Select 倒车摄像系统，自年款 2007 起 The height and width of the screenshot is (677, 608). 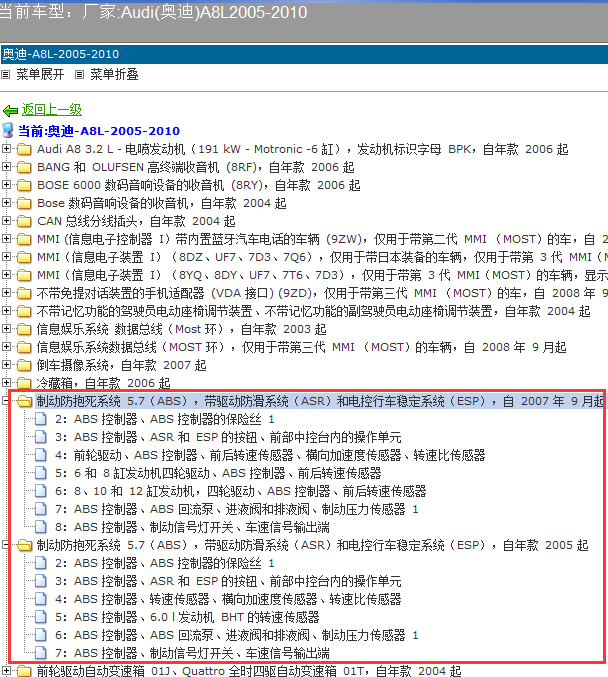coord(121,365)
